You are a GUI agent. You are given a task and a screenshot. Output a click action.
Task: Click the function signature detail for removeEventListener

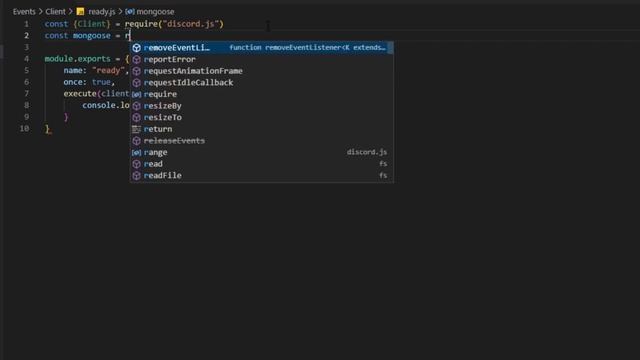click(307, 48)
